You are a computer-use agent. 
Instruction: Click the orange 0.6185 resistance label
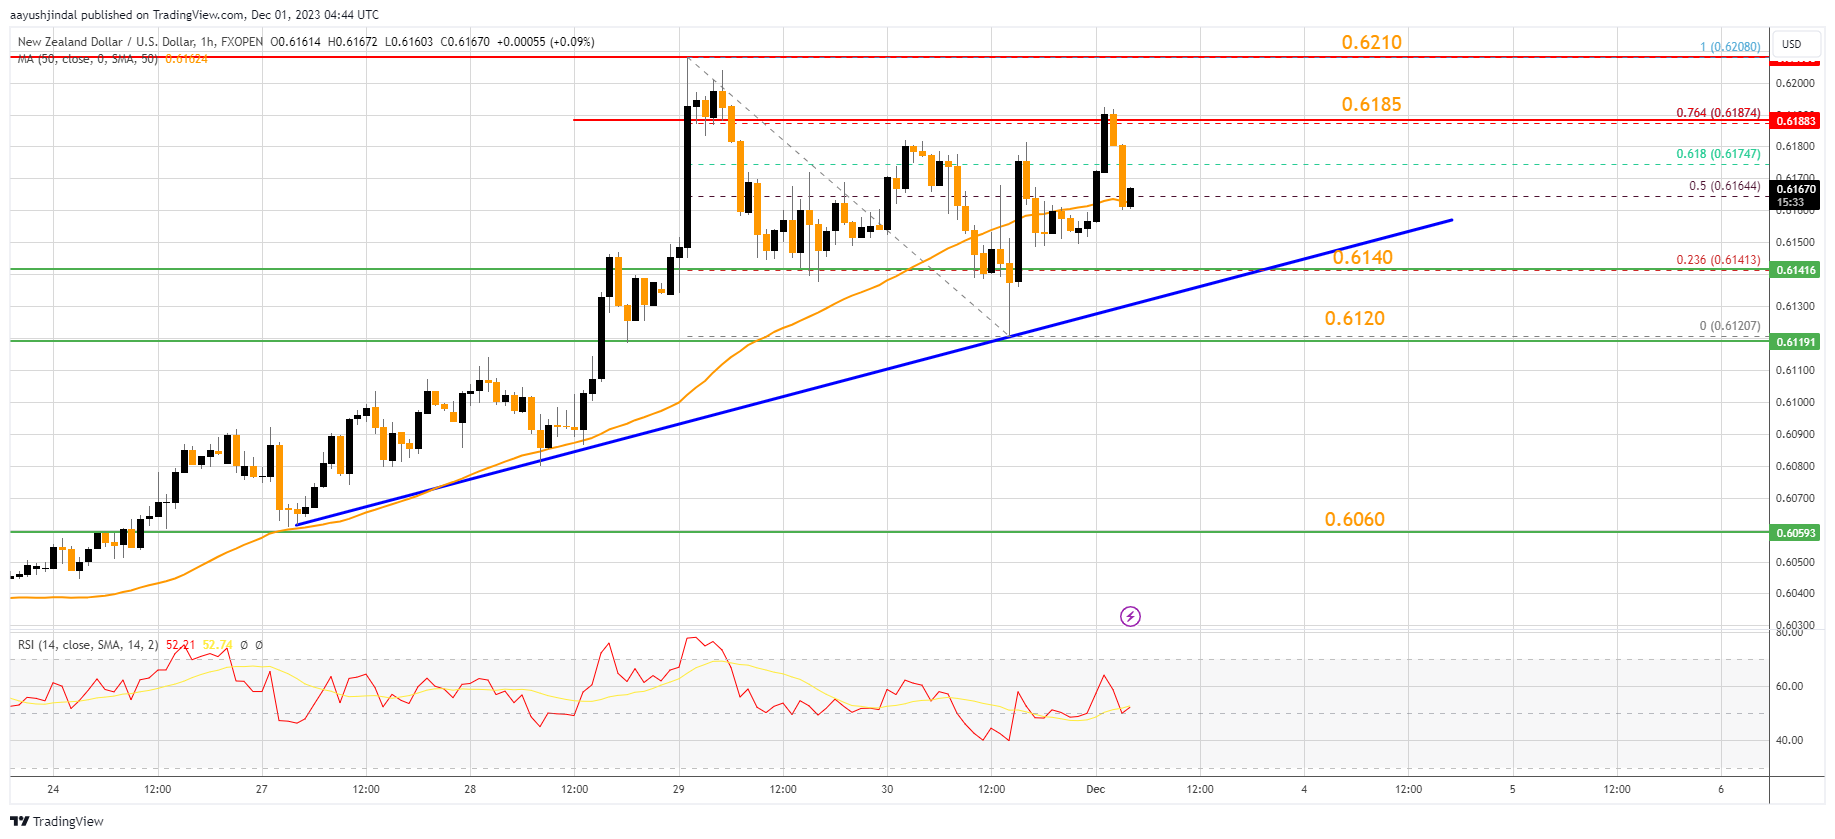coord(1371,104)
